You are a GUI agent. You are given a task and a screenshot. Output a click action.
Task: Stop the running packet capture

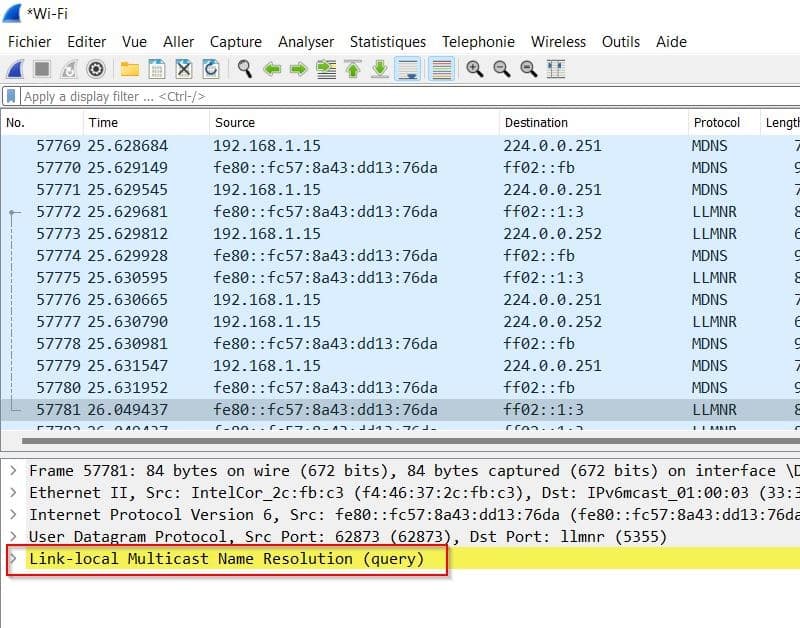pyautogui.click(x=42, y=69)
